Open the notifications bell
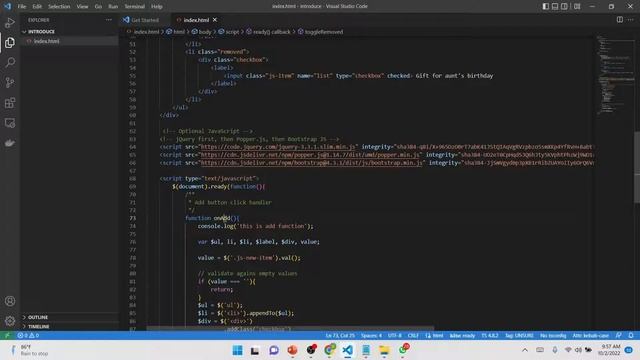 631,336
